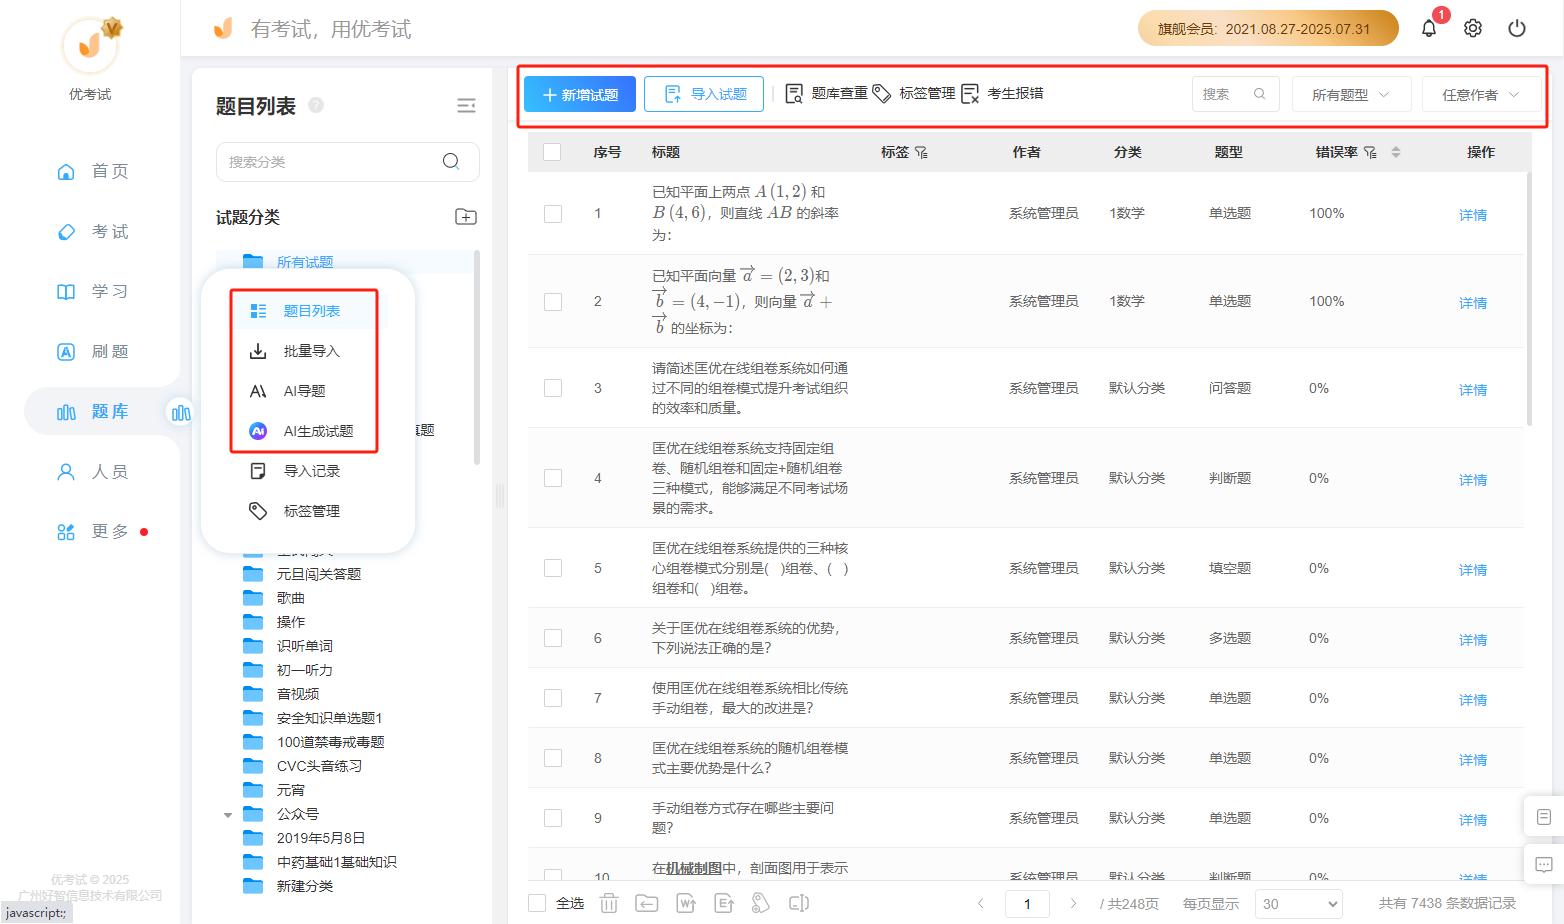Click the search icon in top search box
The width and height of the screenshot is (1564, 924).
tap(1259, 94)
